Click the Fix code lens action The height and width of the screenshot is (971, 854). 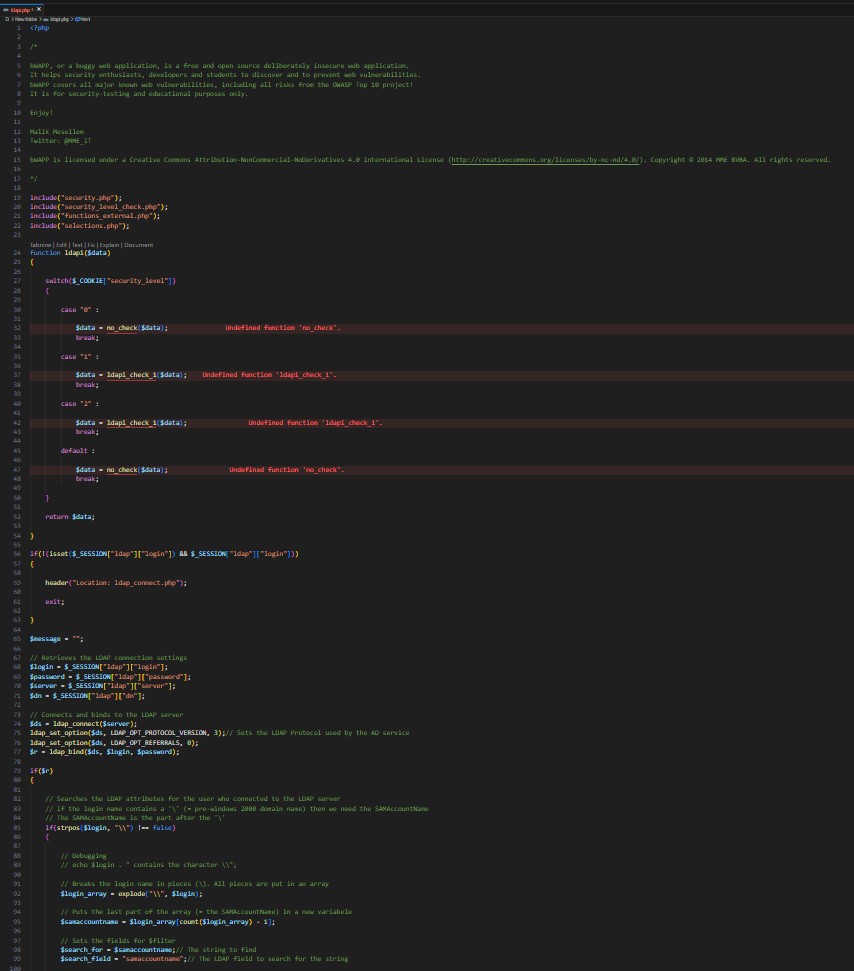click(91, 244)
